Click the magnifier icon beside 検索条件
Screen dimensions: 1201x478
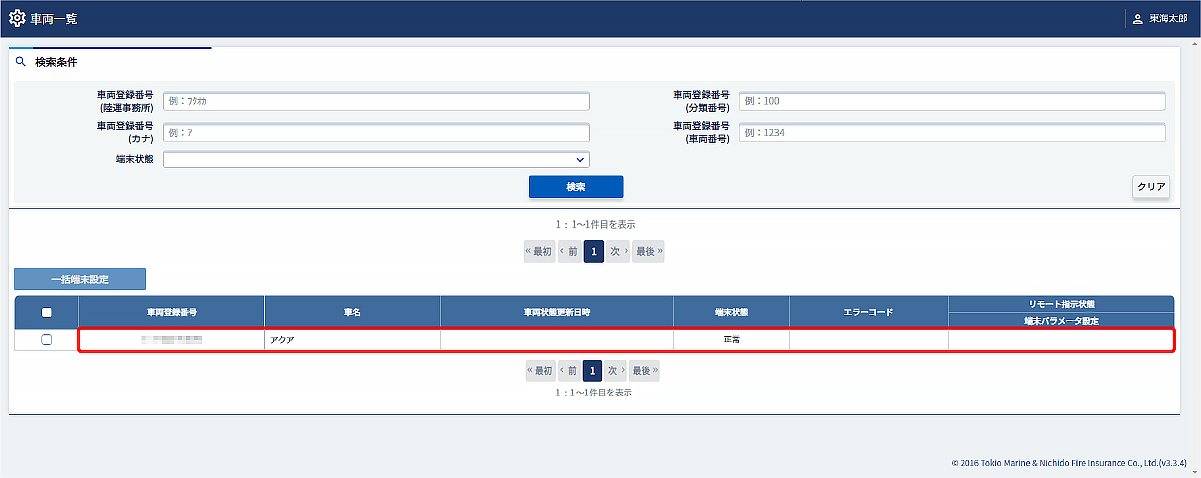pos(21,62)
